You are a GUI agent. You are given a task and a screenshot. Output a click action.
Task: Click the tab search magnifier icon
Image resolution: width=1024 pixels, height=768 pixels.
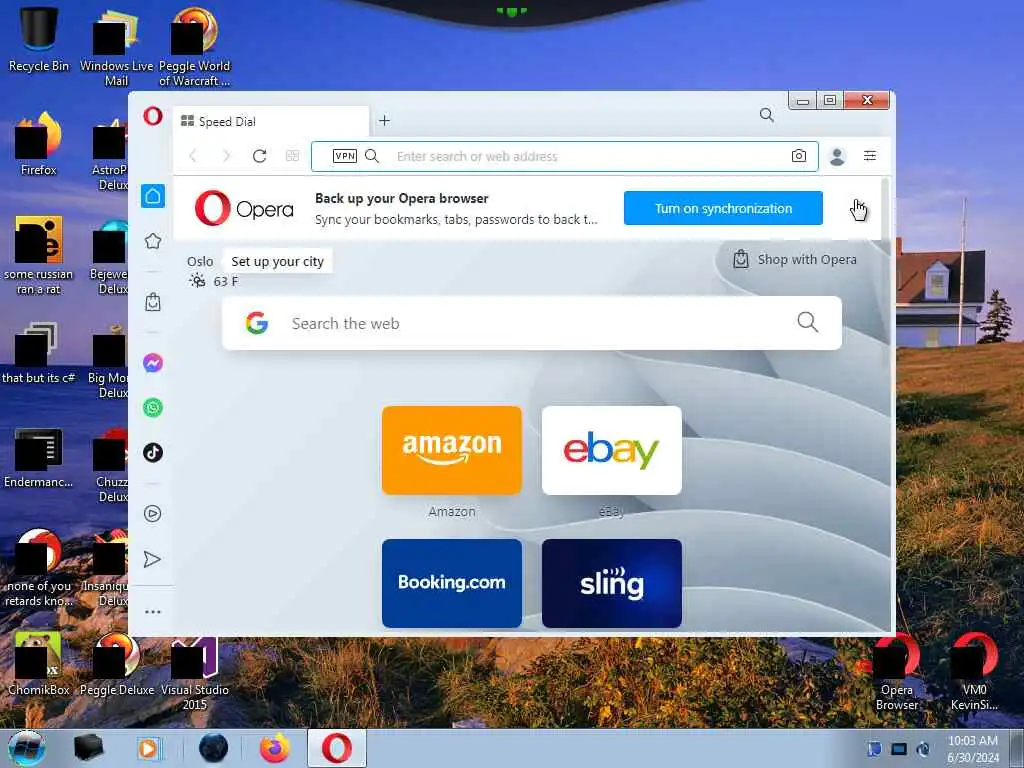[767, 116]
